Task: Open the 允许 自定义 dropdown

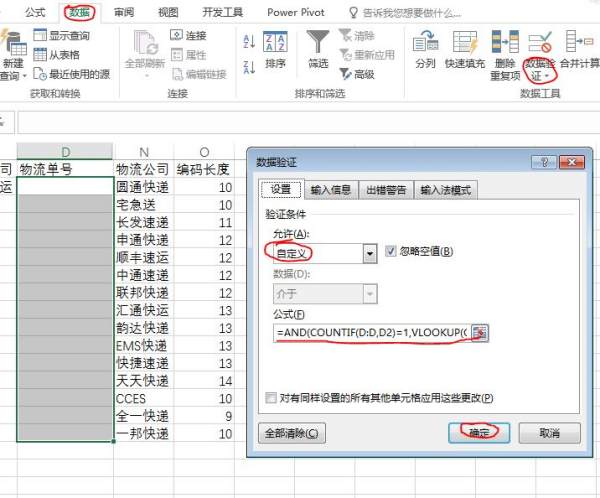Action: (x=370, y=253)
